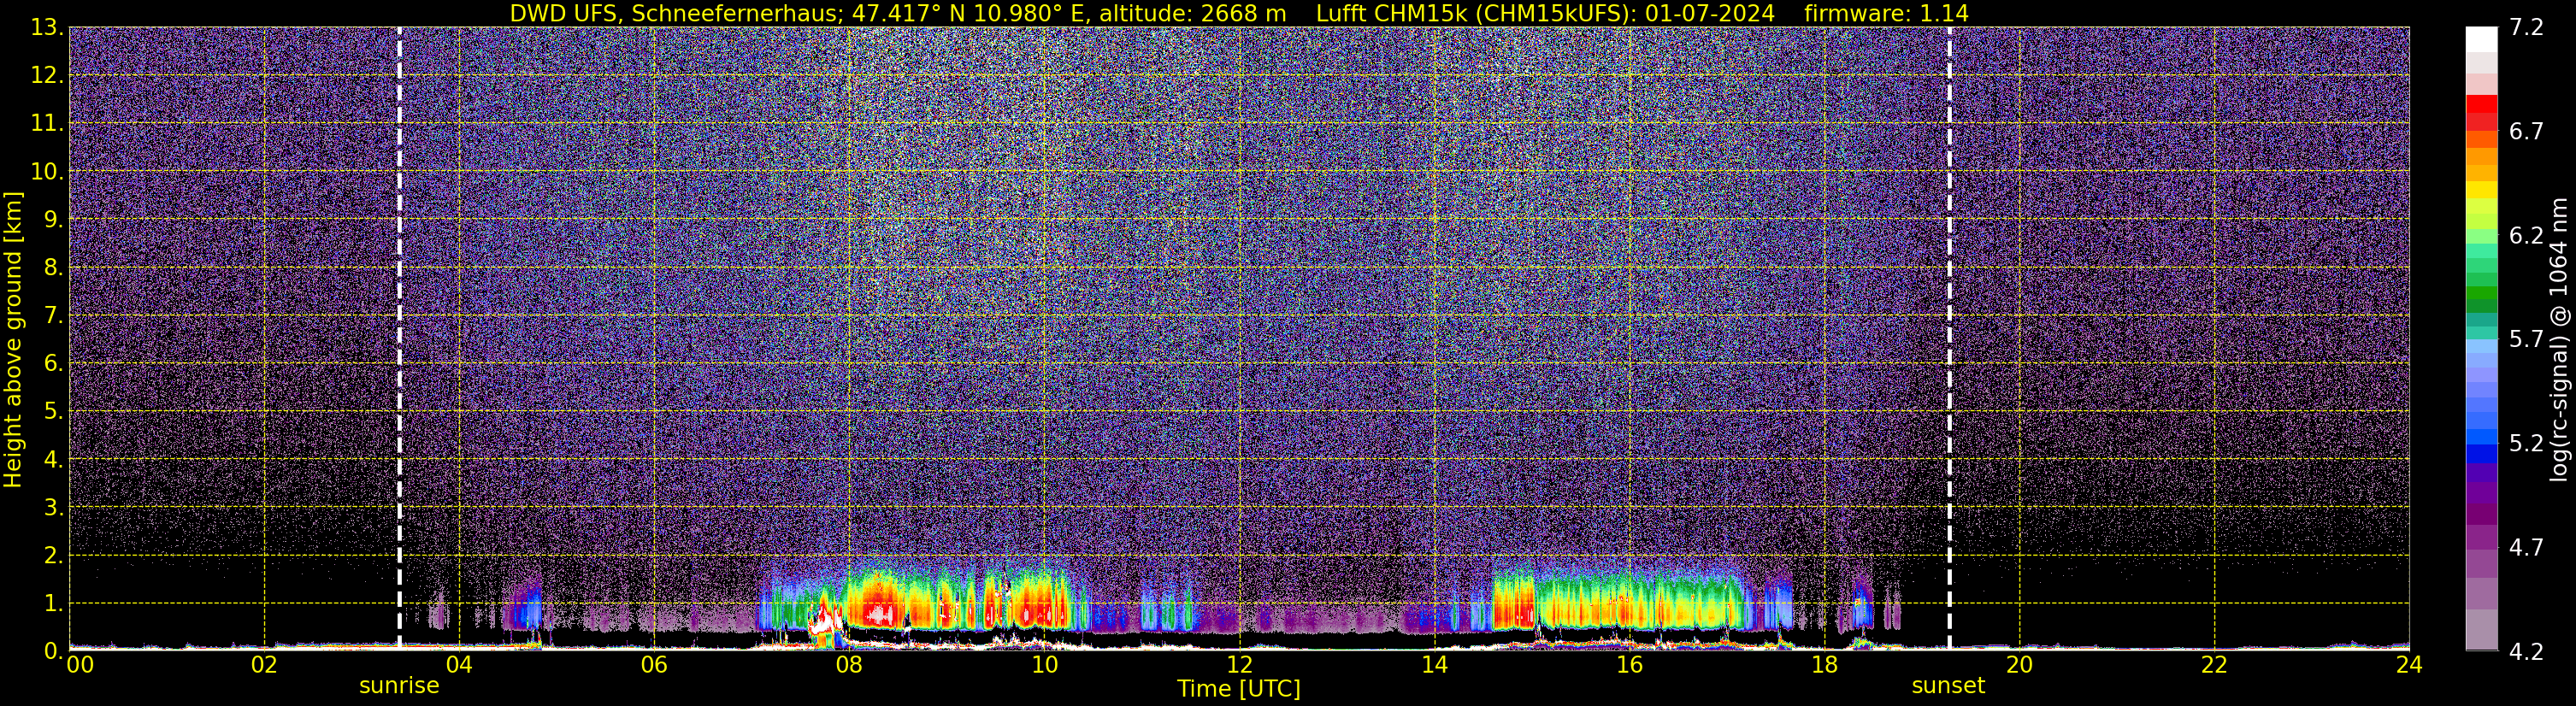Click time axis tick label '24'

2409,665
